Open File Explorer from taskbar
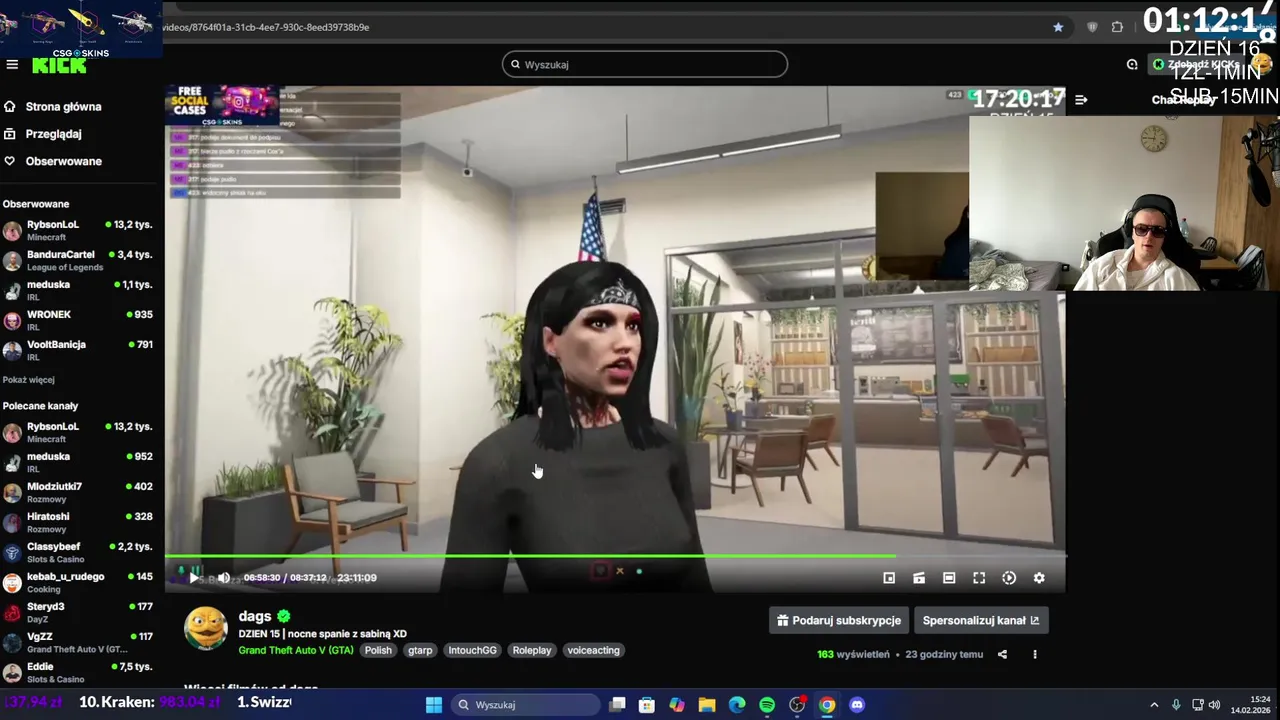The height and width of the screenshot is (720, 1280). pos(707,705)
